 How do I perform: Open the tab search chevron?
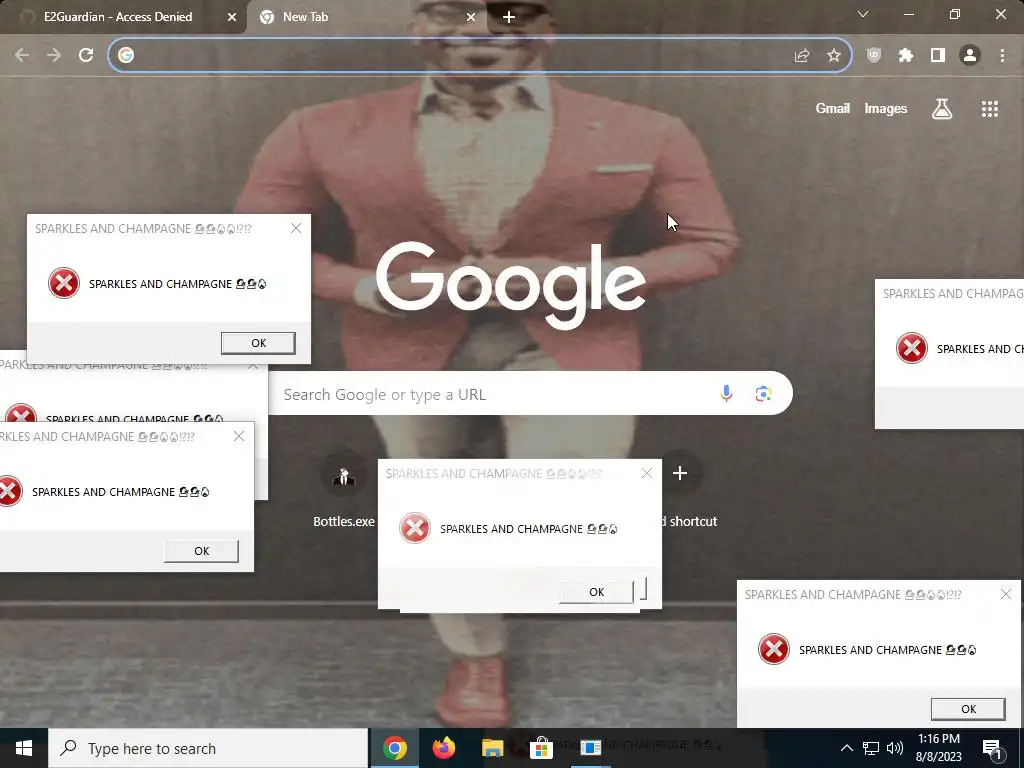tap(863, 14)
